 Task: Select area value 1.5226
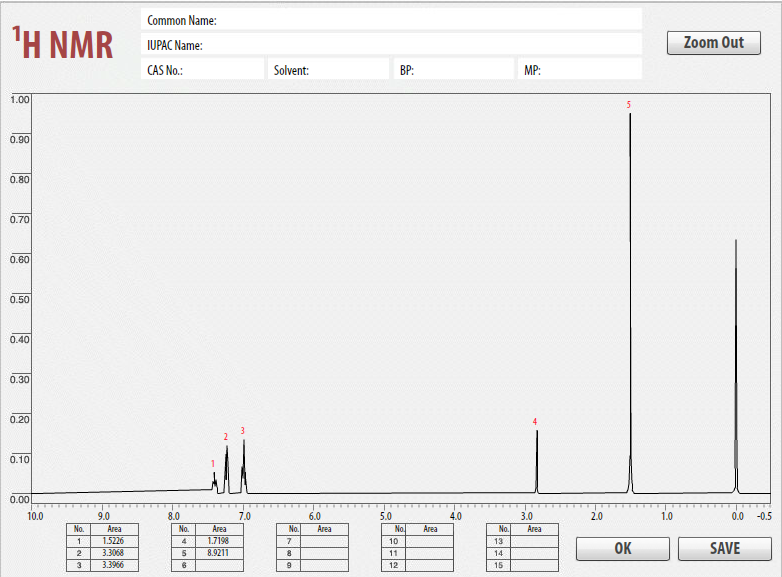(x=114, y=541)
